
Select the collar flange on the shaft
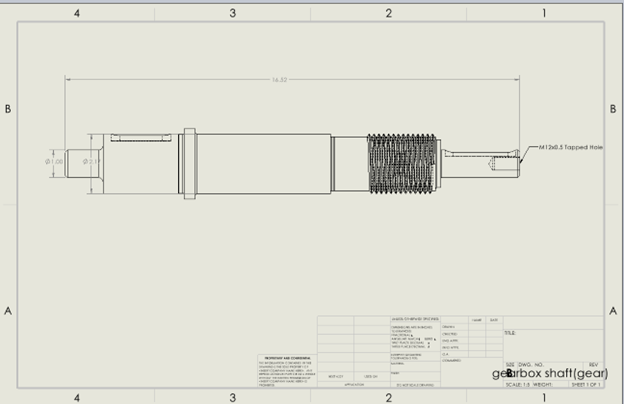pos(190,164)
